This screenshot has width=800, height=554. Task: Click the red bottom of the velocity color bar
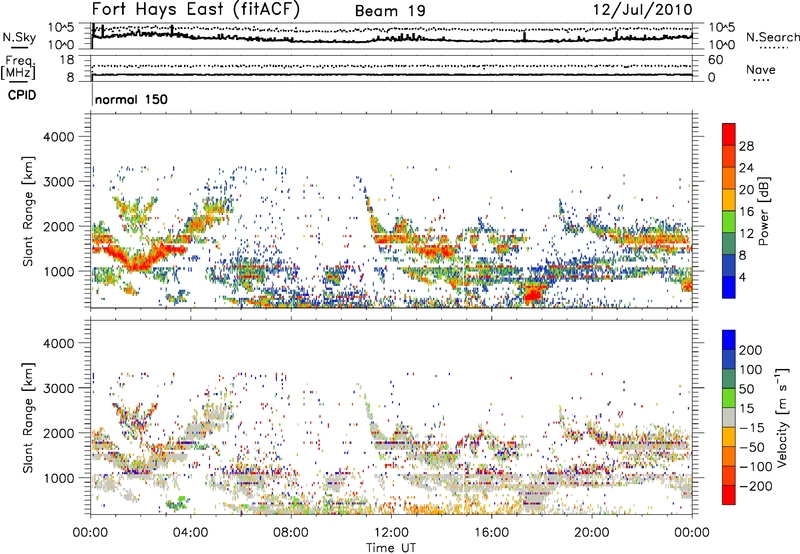click(x=729, y=495)
